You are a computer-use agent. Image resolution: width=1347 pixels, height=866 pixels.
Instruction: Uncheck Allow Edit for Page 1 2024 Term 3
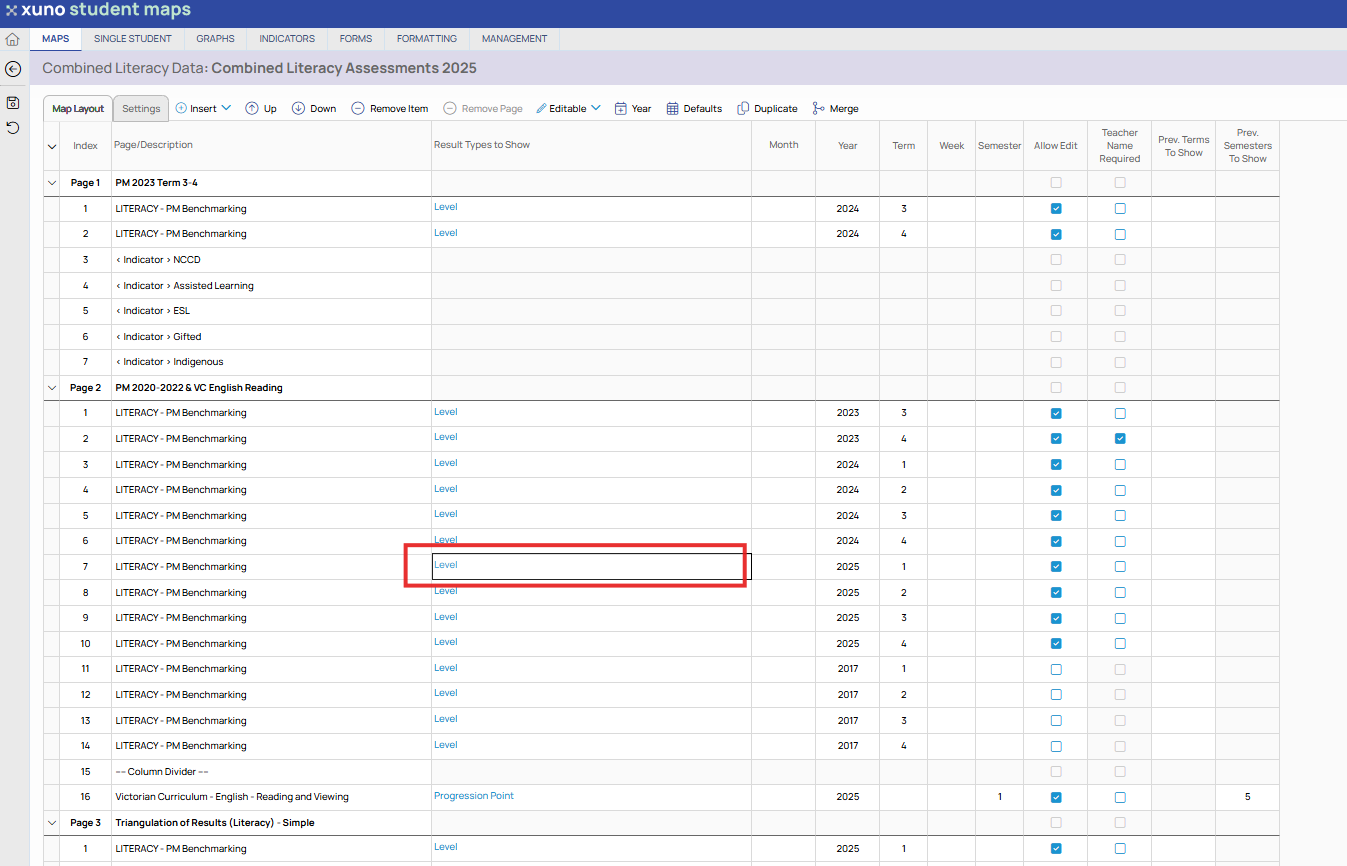[1056, 209]
